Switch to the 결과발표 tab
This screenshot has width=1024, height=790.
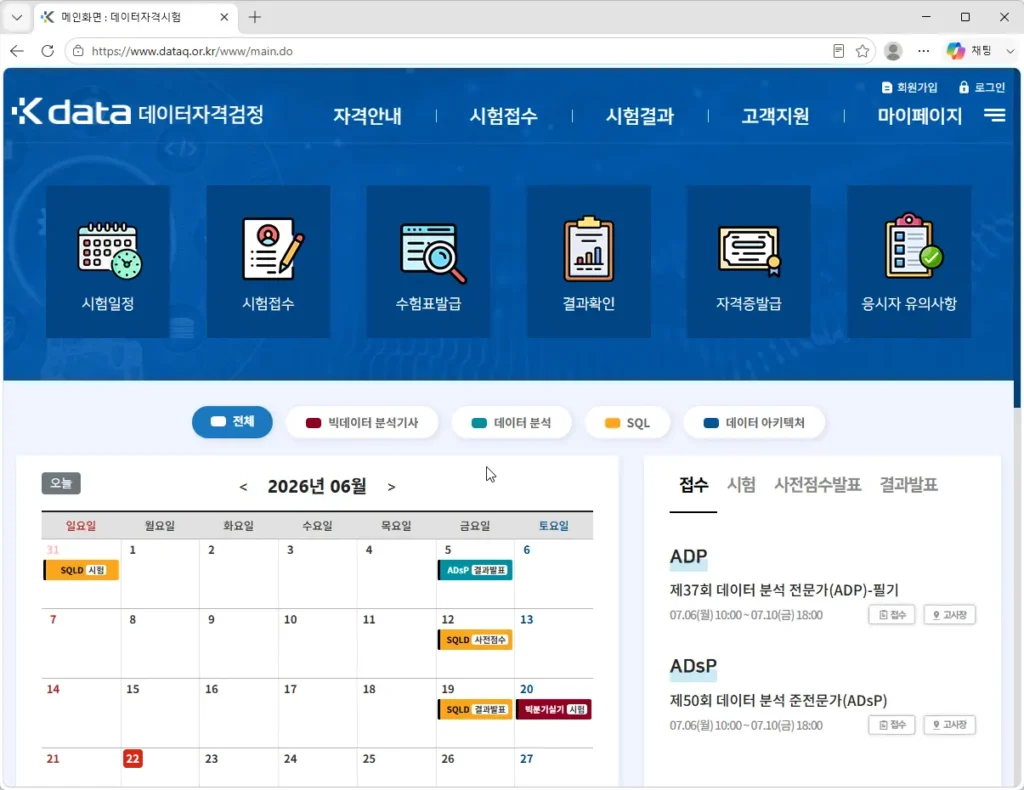(908, 484)
